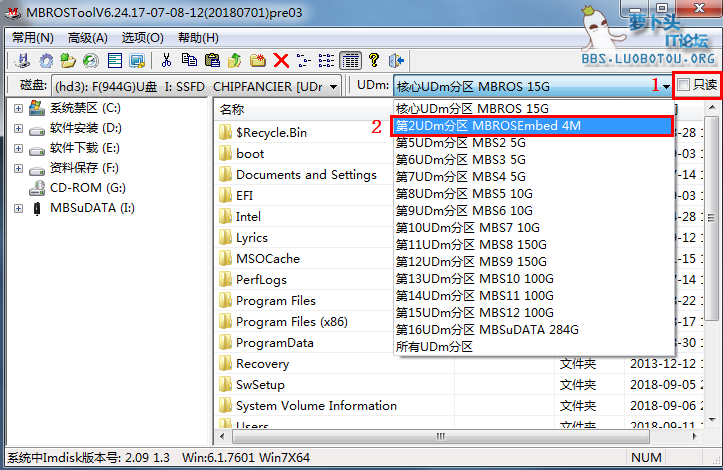Go up one folder level icon
The width and height of the screenshot is (723, 470).
(x=235, y=60)
